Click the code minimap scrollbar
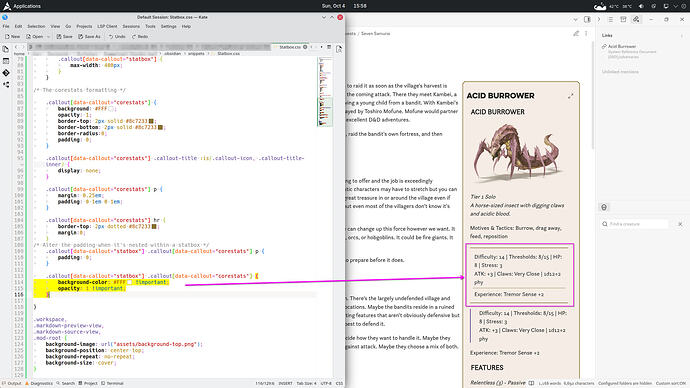 325,92
